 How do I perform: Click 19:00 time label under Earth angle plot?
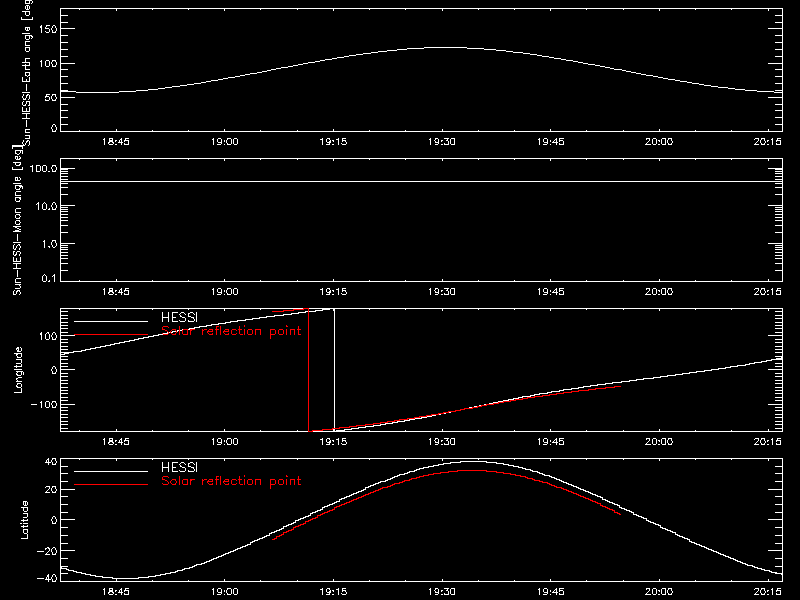[224, 142]
